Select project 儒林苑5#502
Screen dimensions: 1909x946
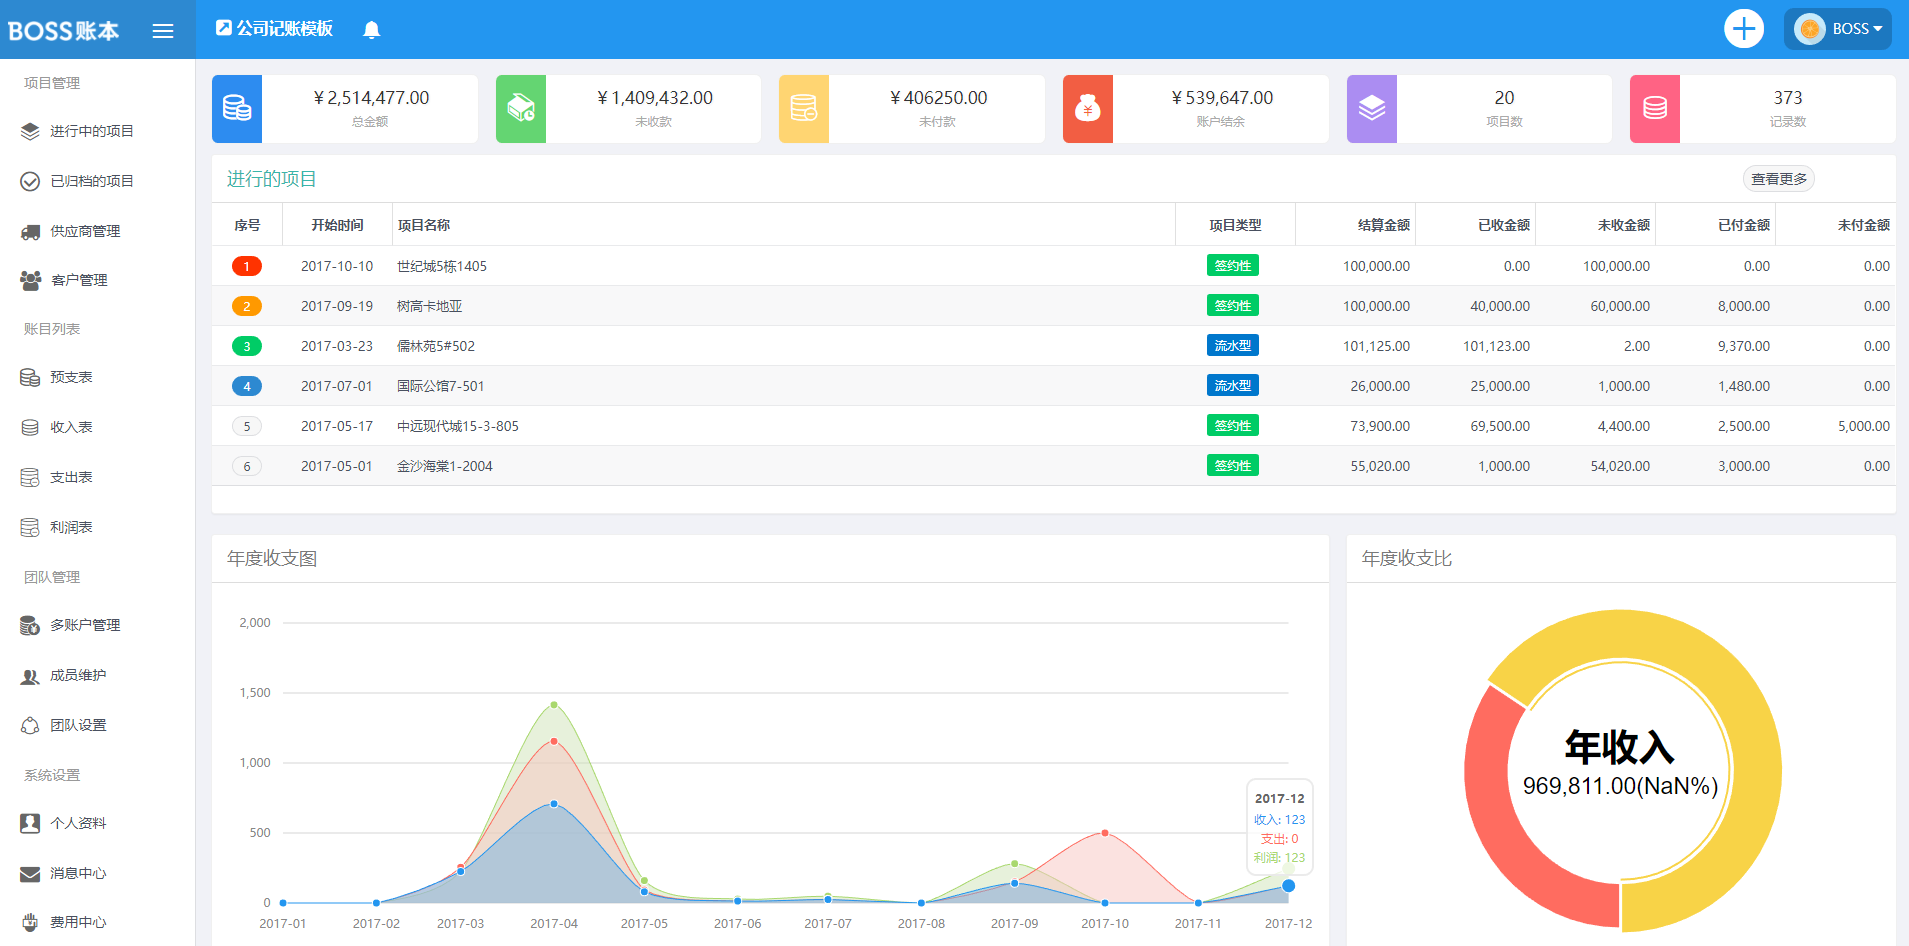[436, 346]
